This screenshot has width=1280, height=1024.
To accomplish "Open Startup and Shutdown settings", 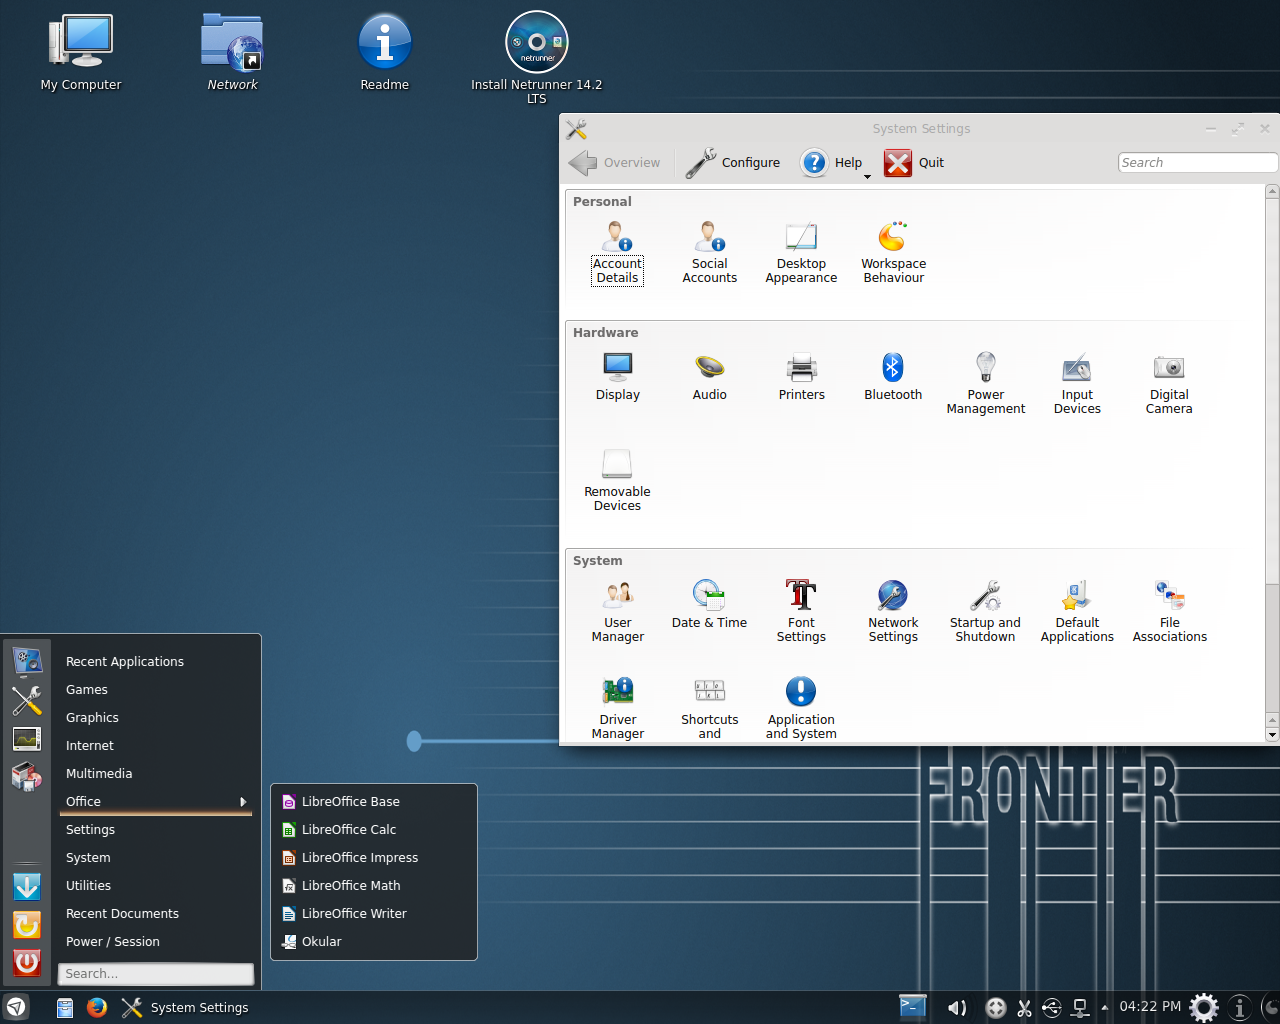I will coord(985,611).
